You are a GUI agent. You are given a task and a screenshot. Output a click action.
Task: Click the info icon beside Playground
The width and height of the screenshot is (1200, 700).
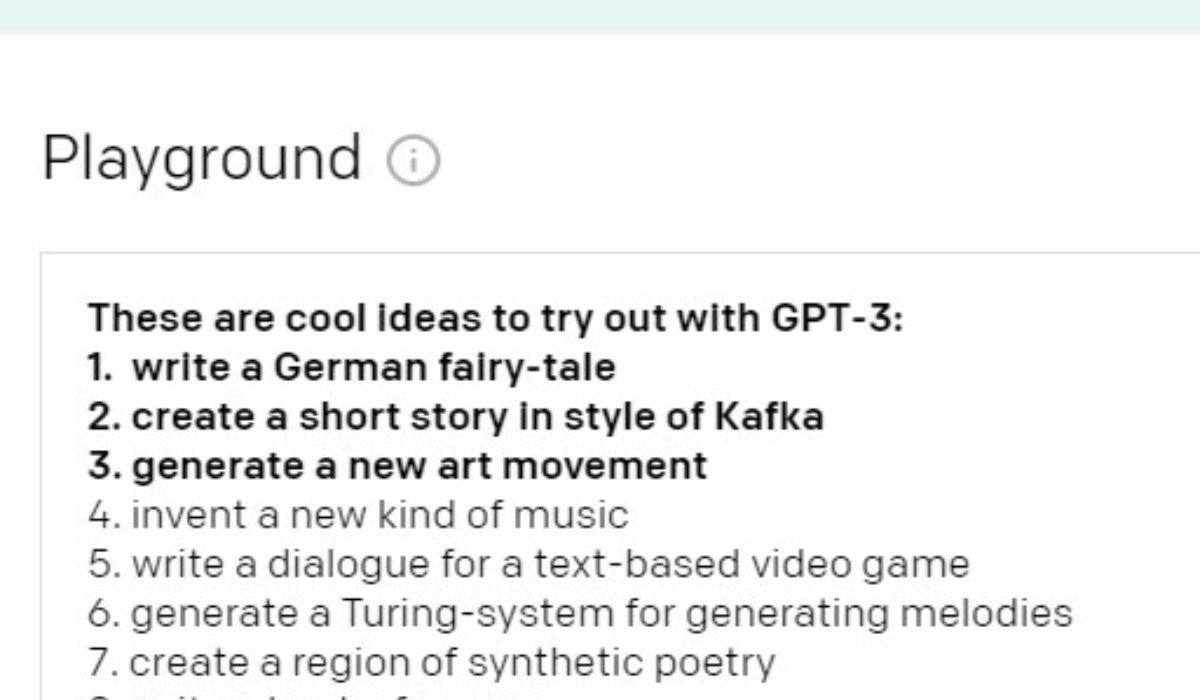[413, 160]
